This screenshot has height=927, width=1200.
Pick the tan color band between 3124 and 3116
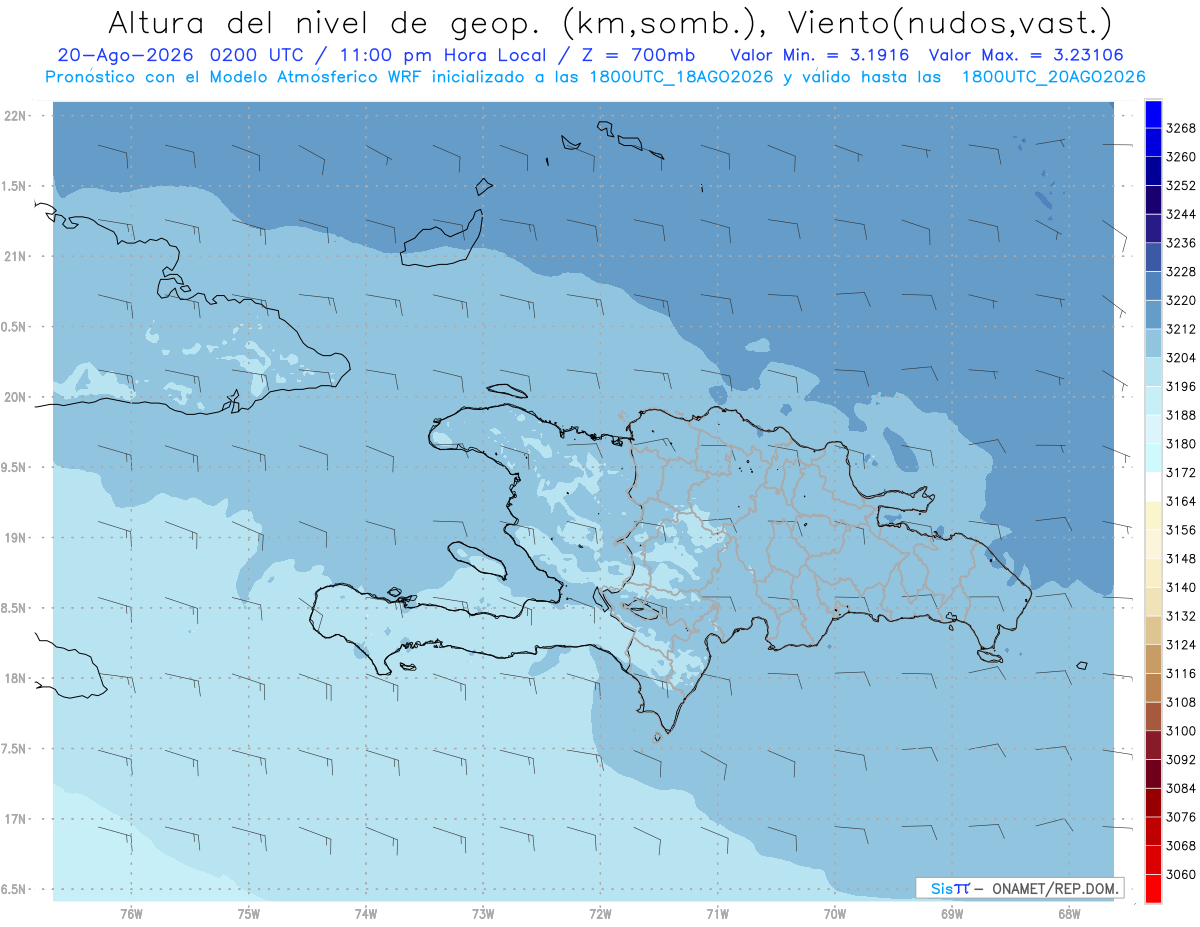tap(1153, 659)
